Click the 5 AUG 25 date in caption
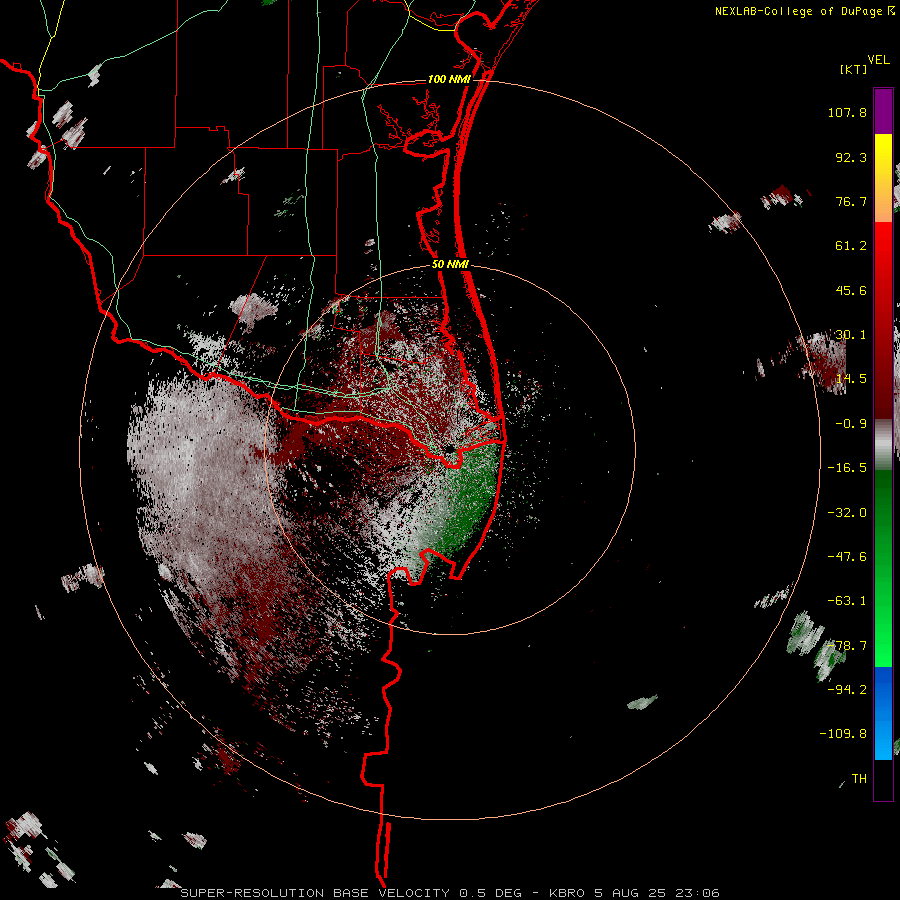 631,893
